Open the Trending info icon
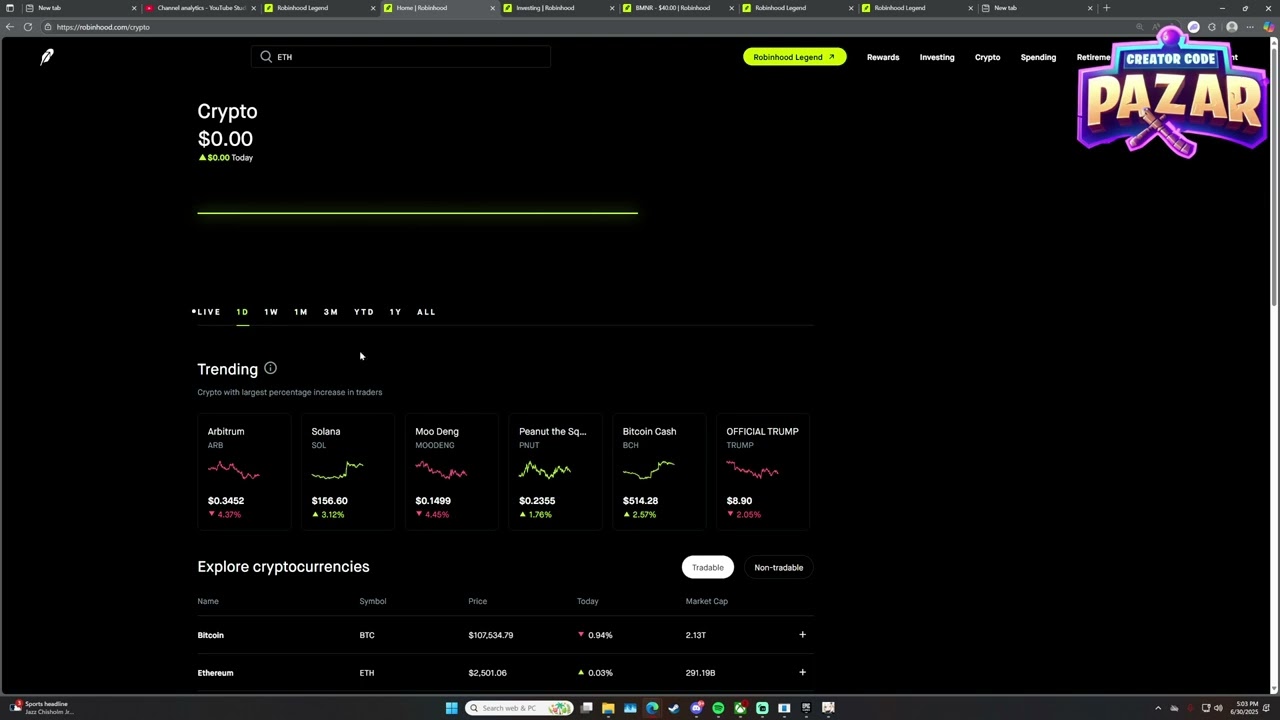 pos(270,369)
